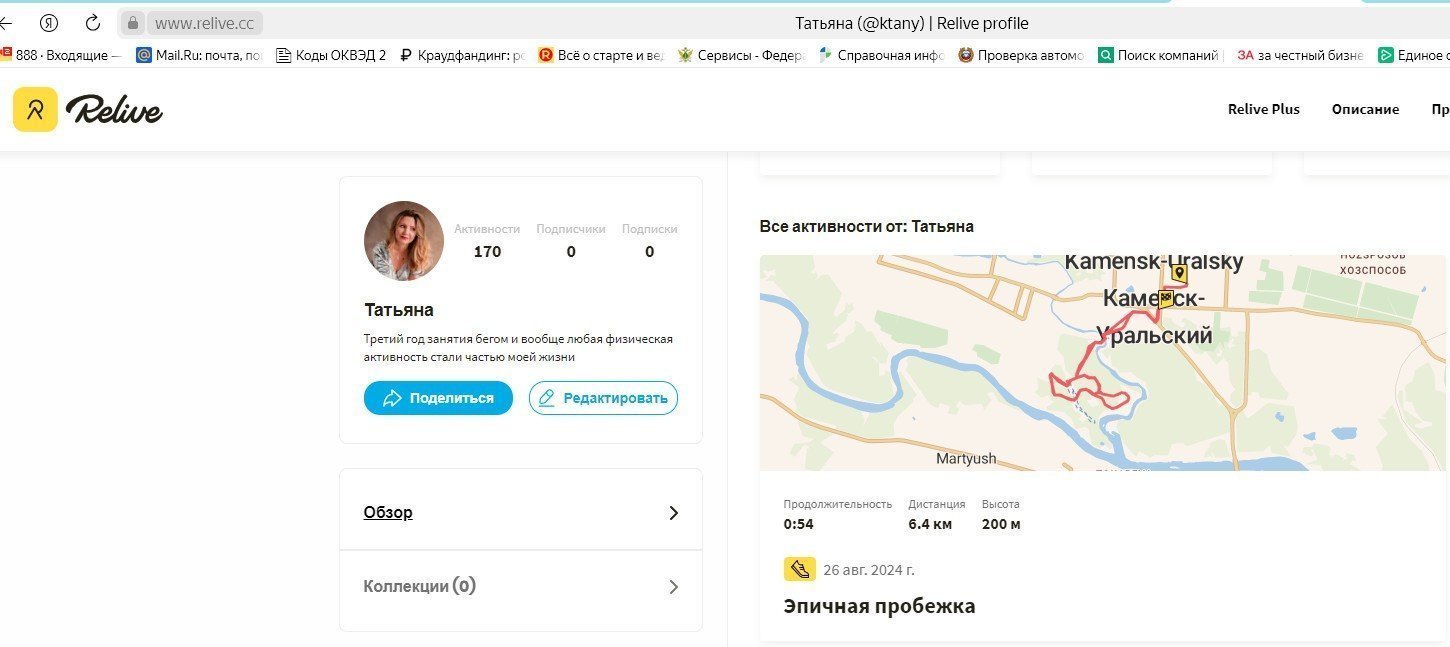Open the Relive Plus menu item
Viewport: 1450px width, 647px height.
pyautogui.click(x=1264, y=109)
